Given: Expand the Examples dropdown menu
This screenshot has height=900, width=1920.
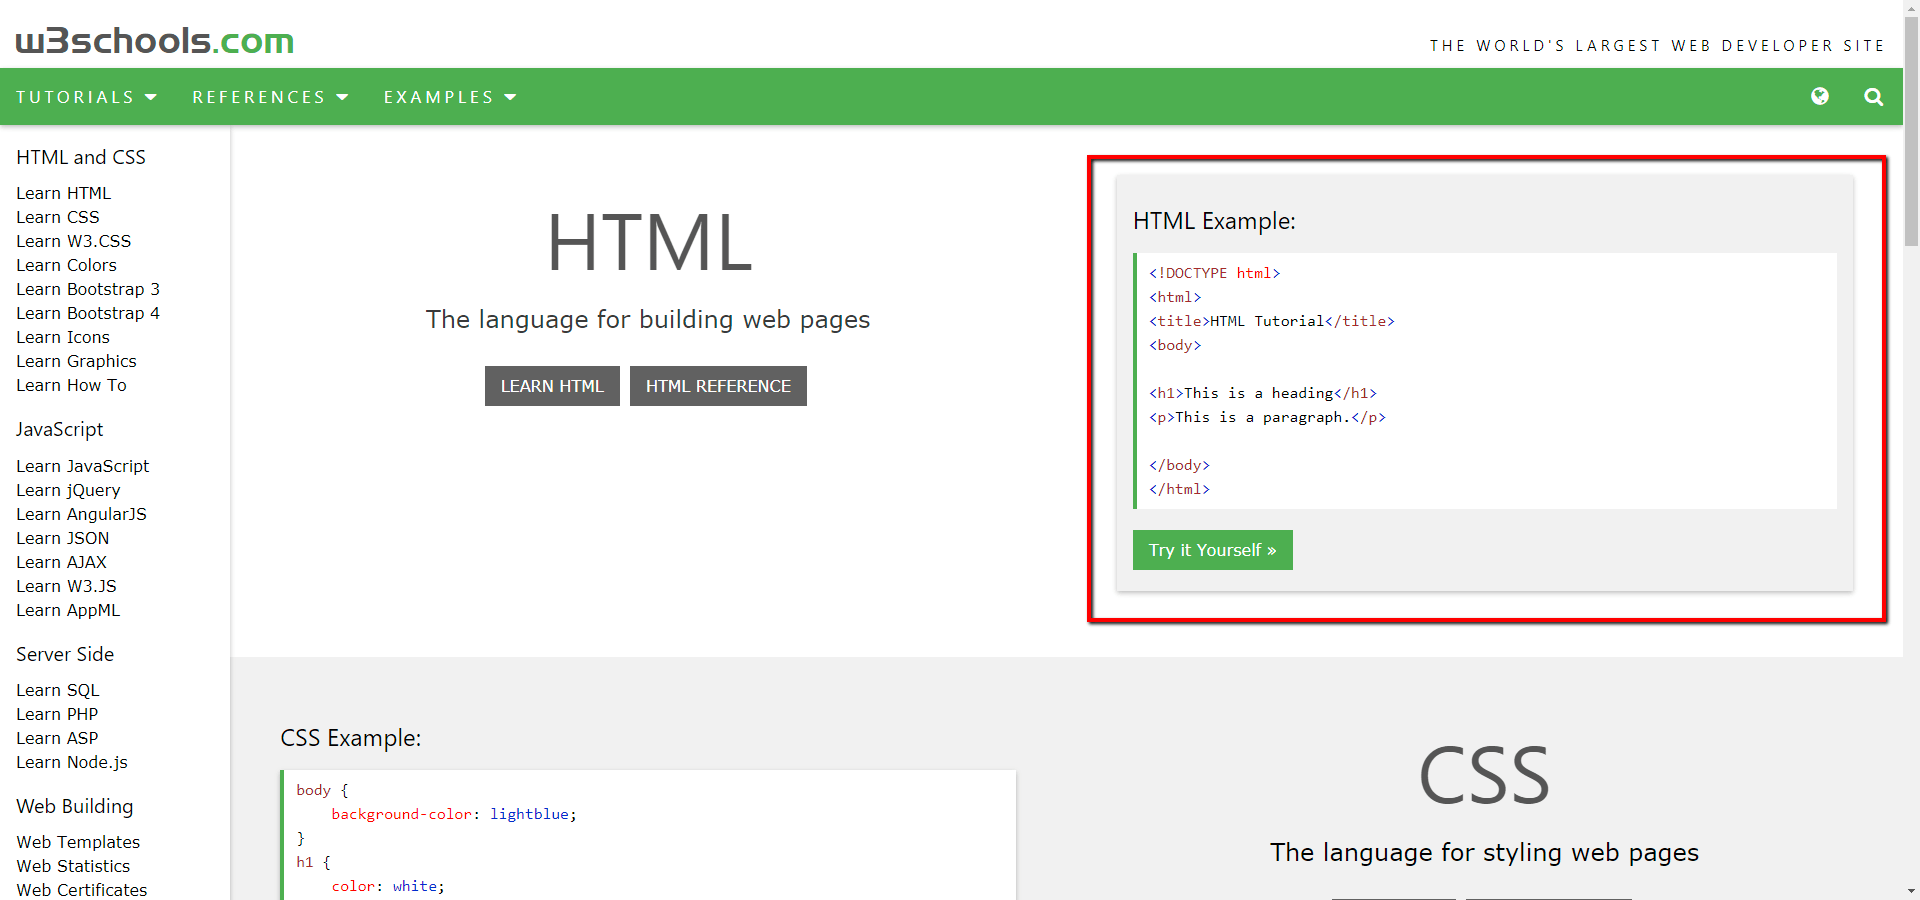Looking at the screenshot, I should (x=450, y=97).
